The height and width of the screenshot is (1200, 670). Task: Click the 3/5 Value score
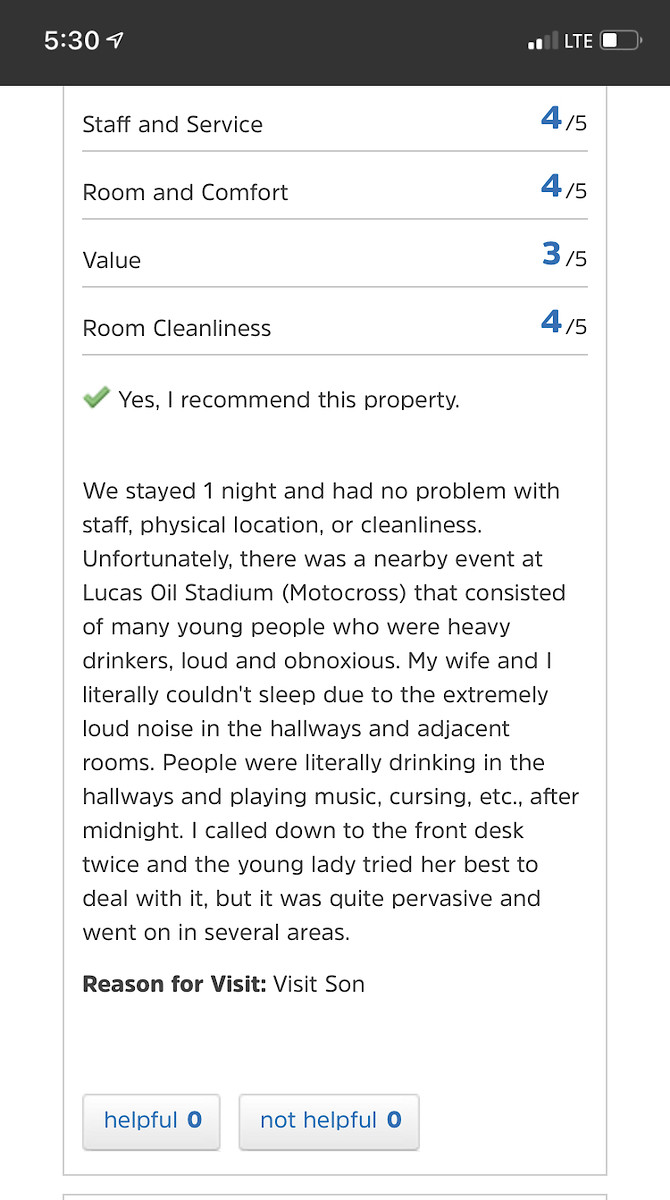(564, 256)
